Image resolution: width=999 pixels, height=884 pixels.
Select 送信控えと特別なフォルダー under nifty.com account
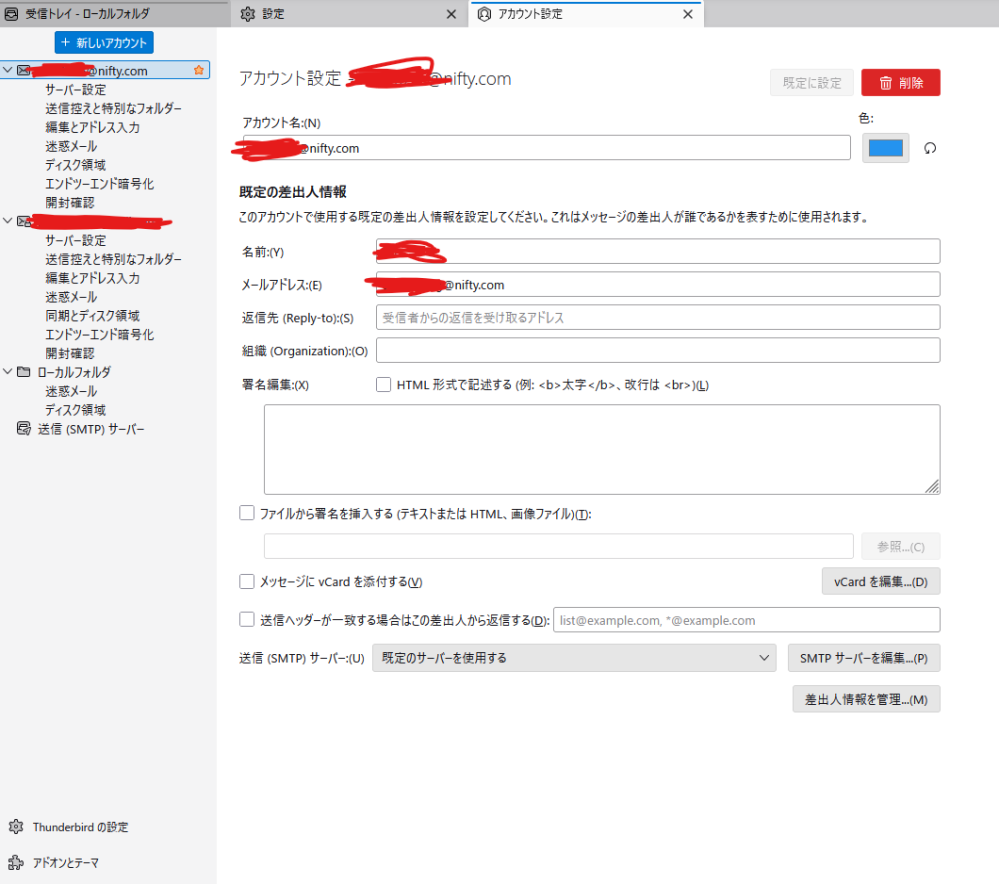click(113, 108)
